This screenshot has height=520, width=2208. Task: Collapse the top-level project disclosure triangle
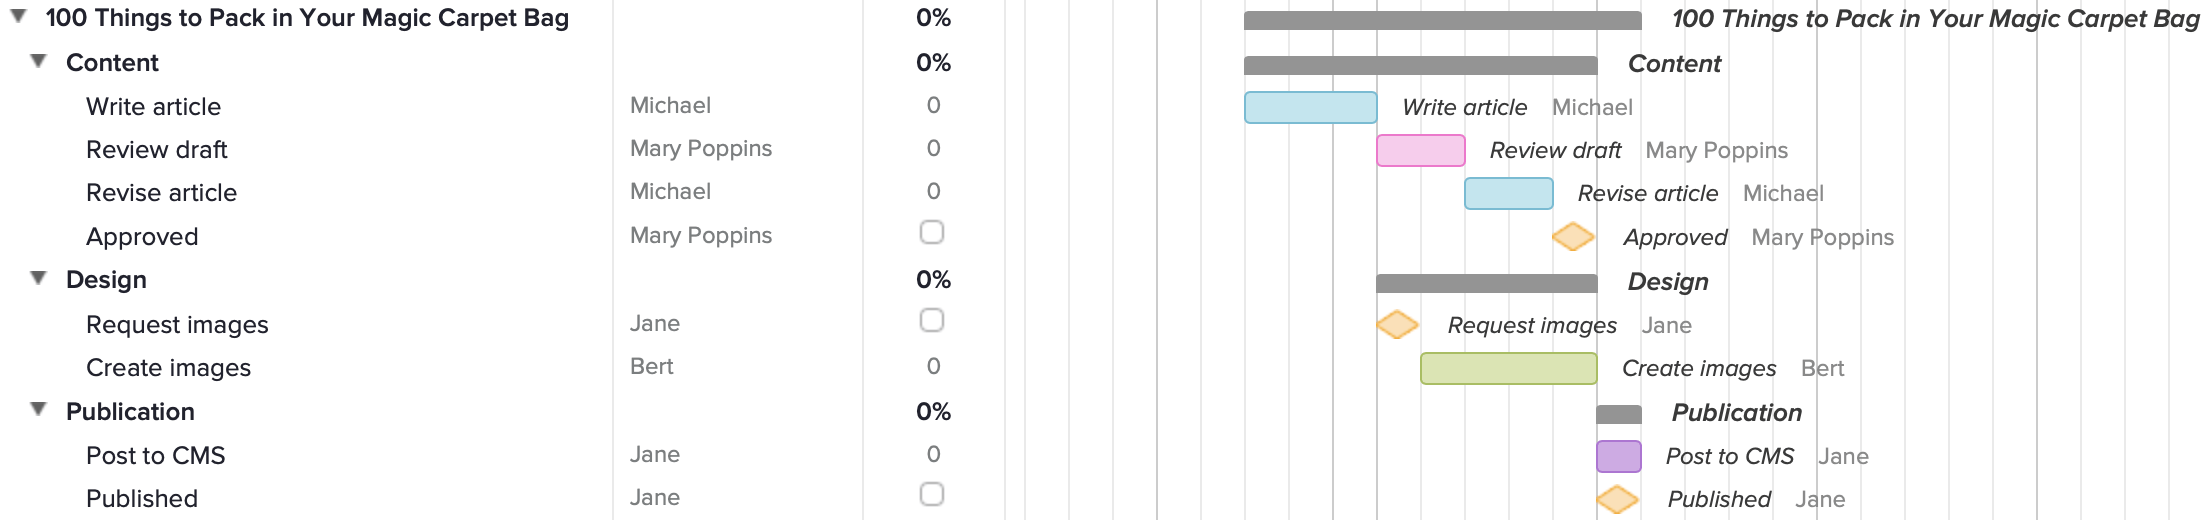tap(19, 16)
